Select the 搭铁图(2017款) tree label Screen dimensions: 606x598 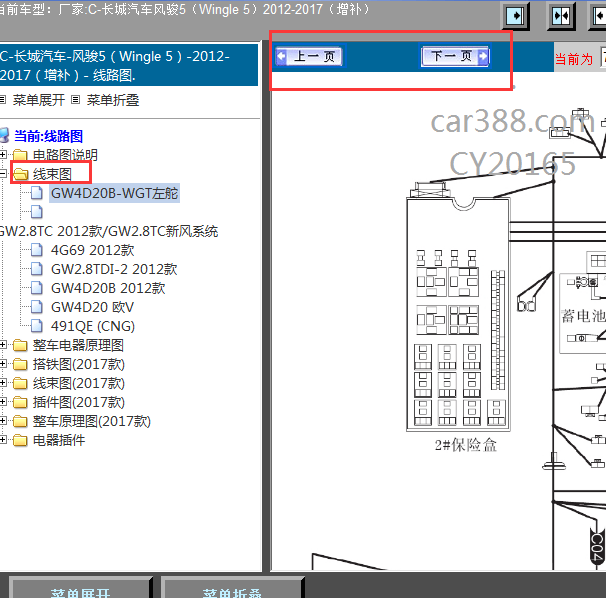(79, 364)
